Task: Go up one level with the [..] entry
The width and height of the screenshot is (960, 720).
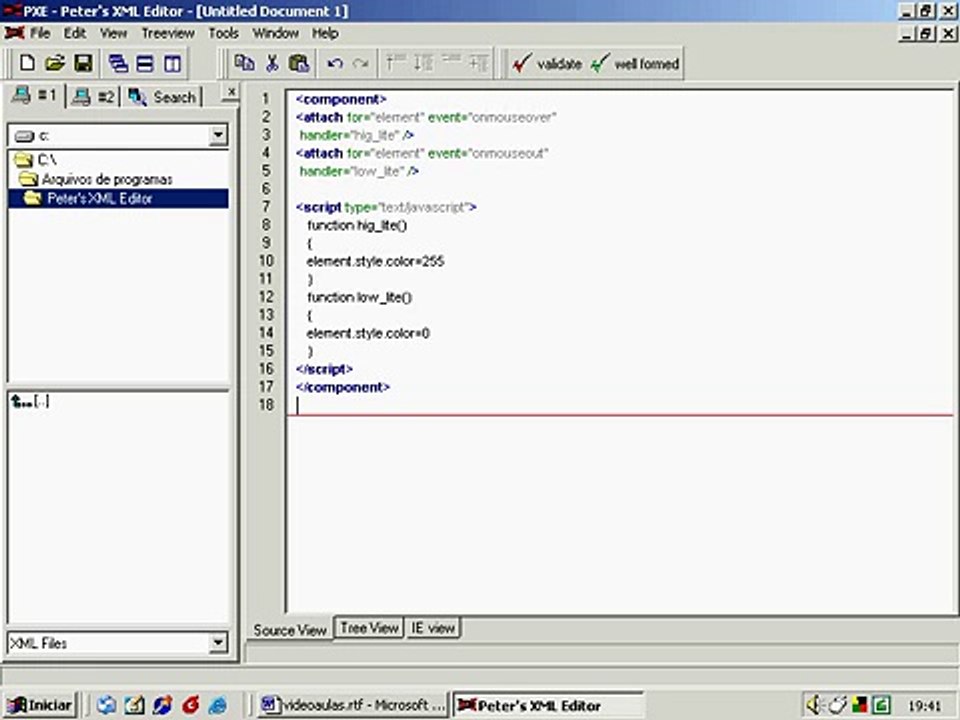Action: coord(30,402)
